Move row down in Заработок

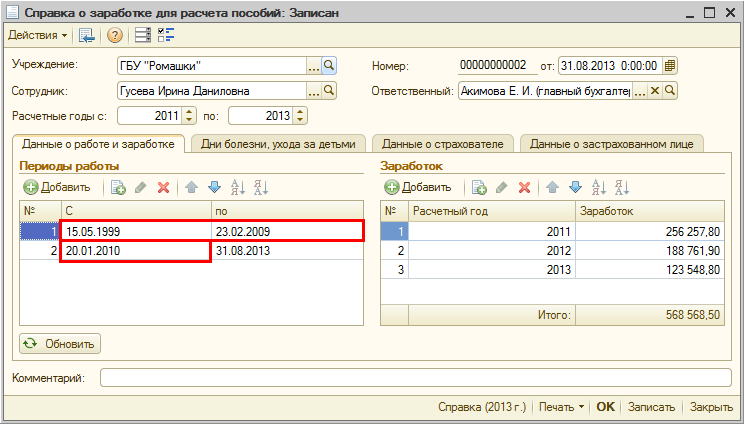[x=576, y=188]
